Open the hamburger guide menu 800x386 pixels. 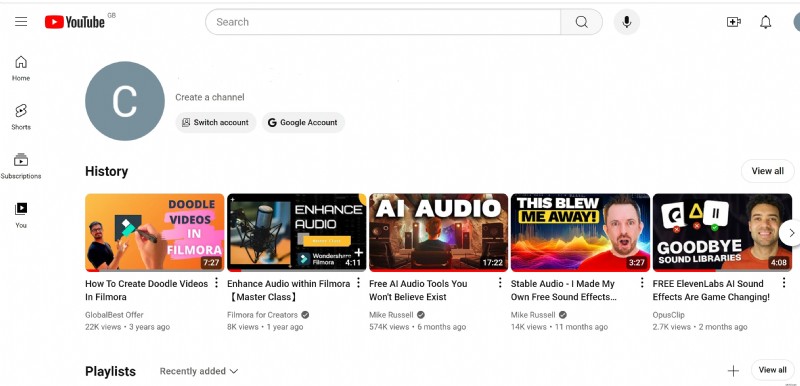coord(21,21)
